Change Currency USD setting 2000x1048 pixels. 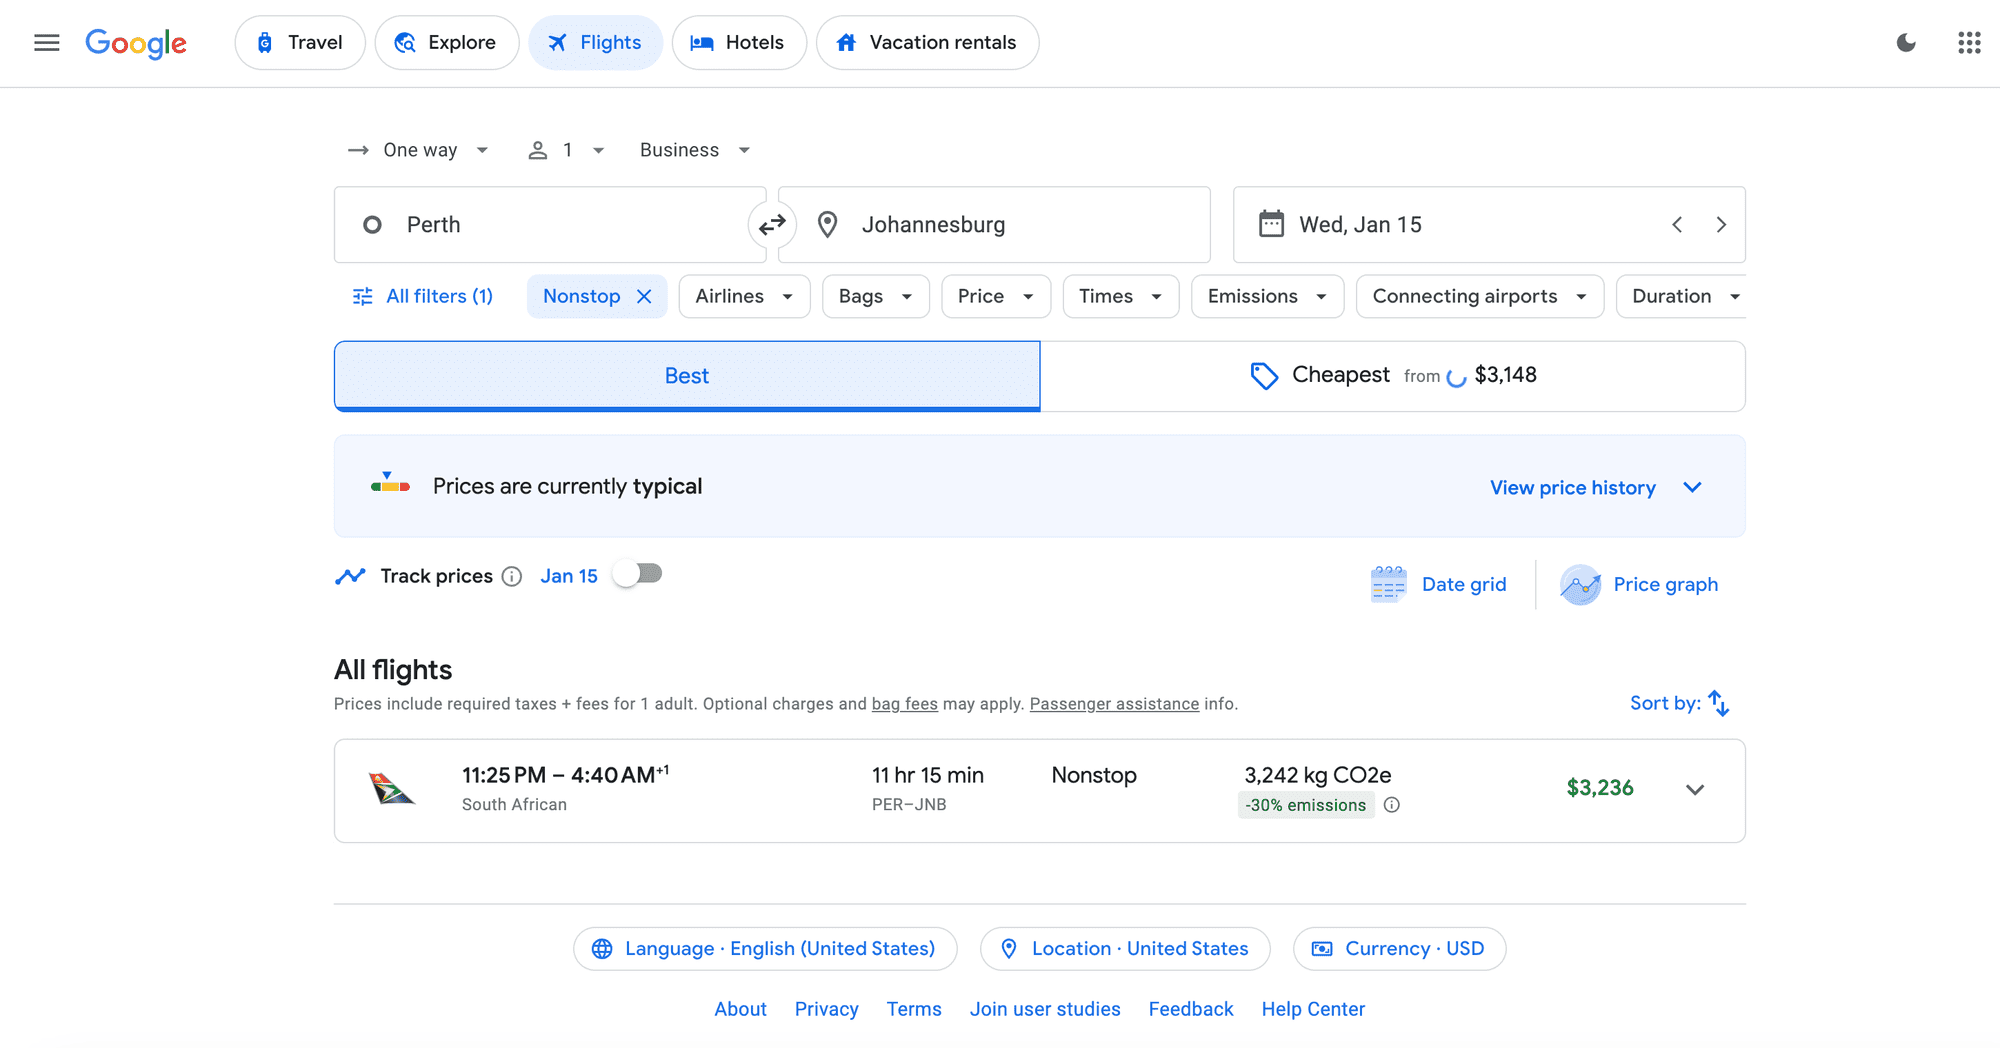[x=1399, y=948]
